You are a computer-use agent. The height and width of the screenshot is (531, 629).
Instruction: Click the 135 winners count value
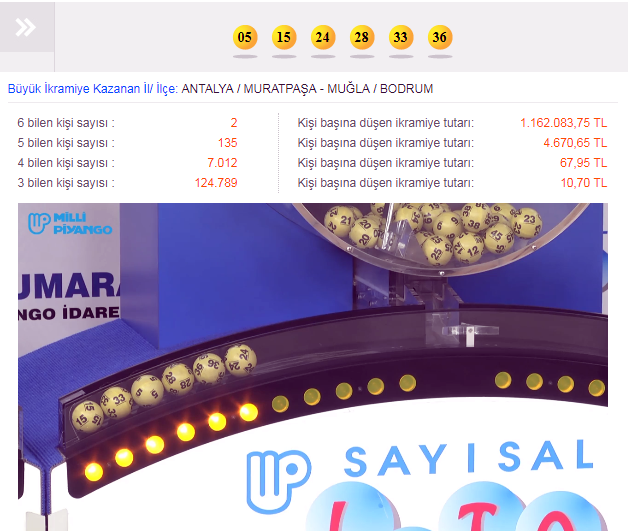click(227, 143)
